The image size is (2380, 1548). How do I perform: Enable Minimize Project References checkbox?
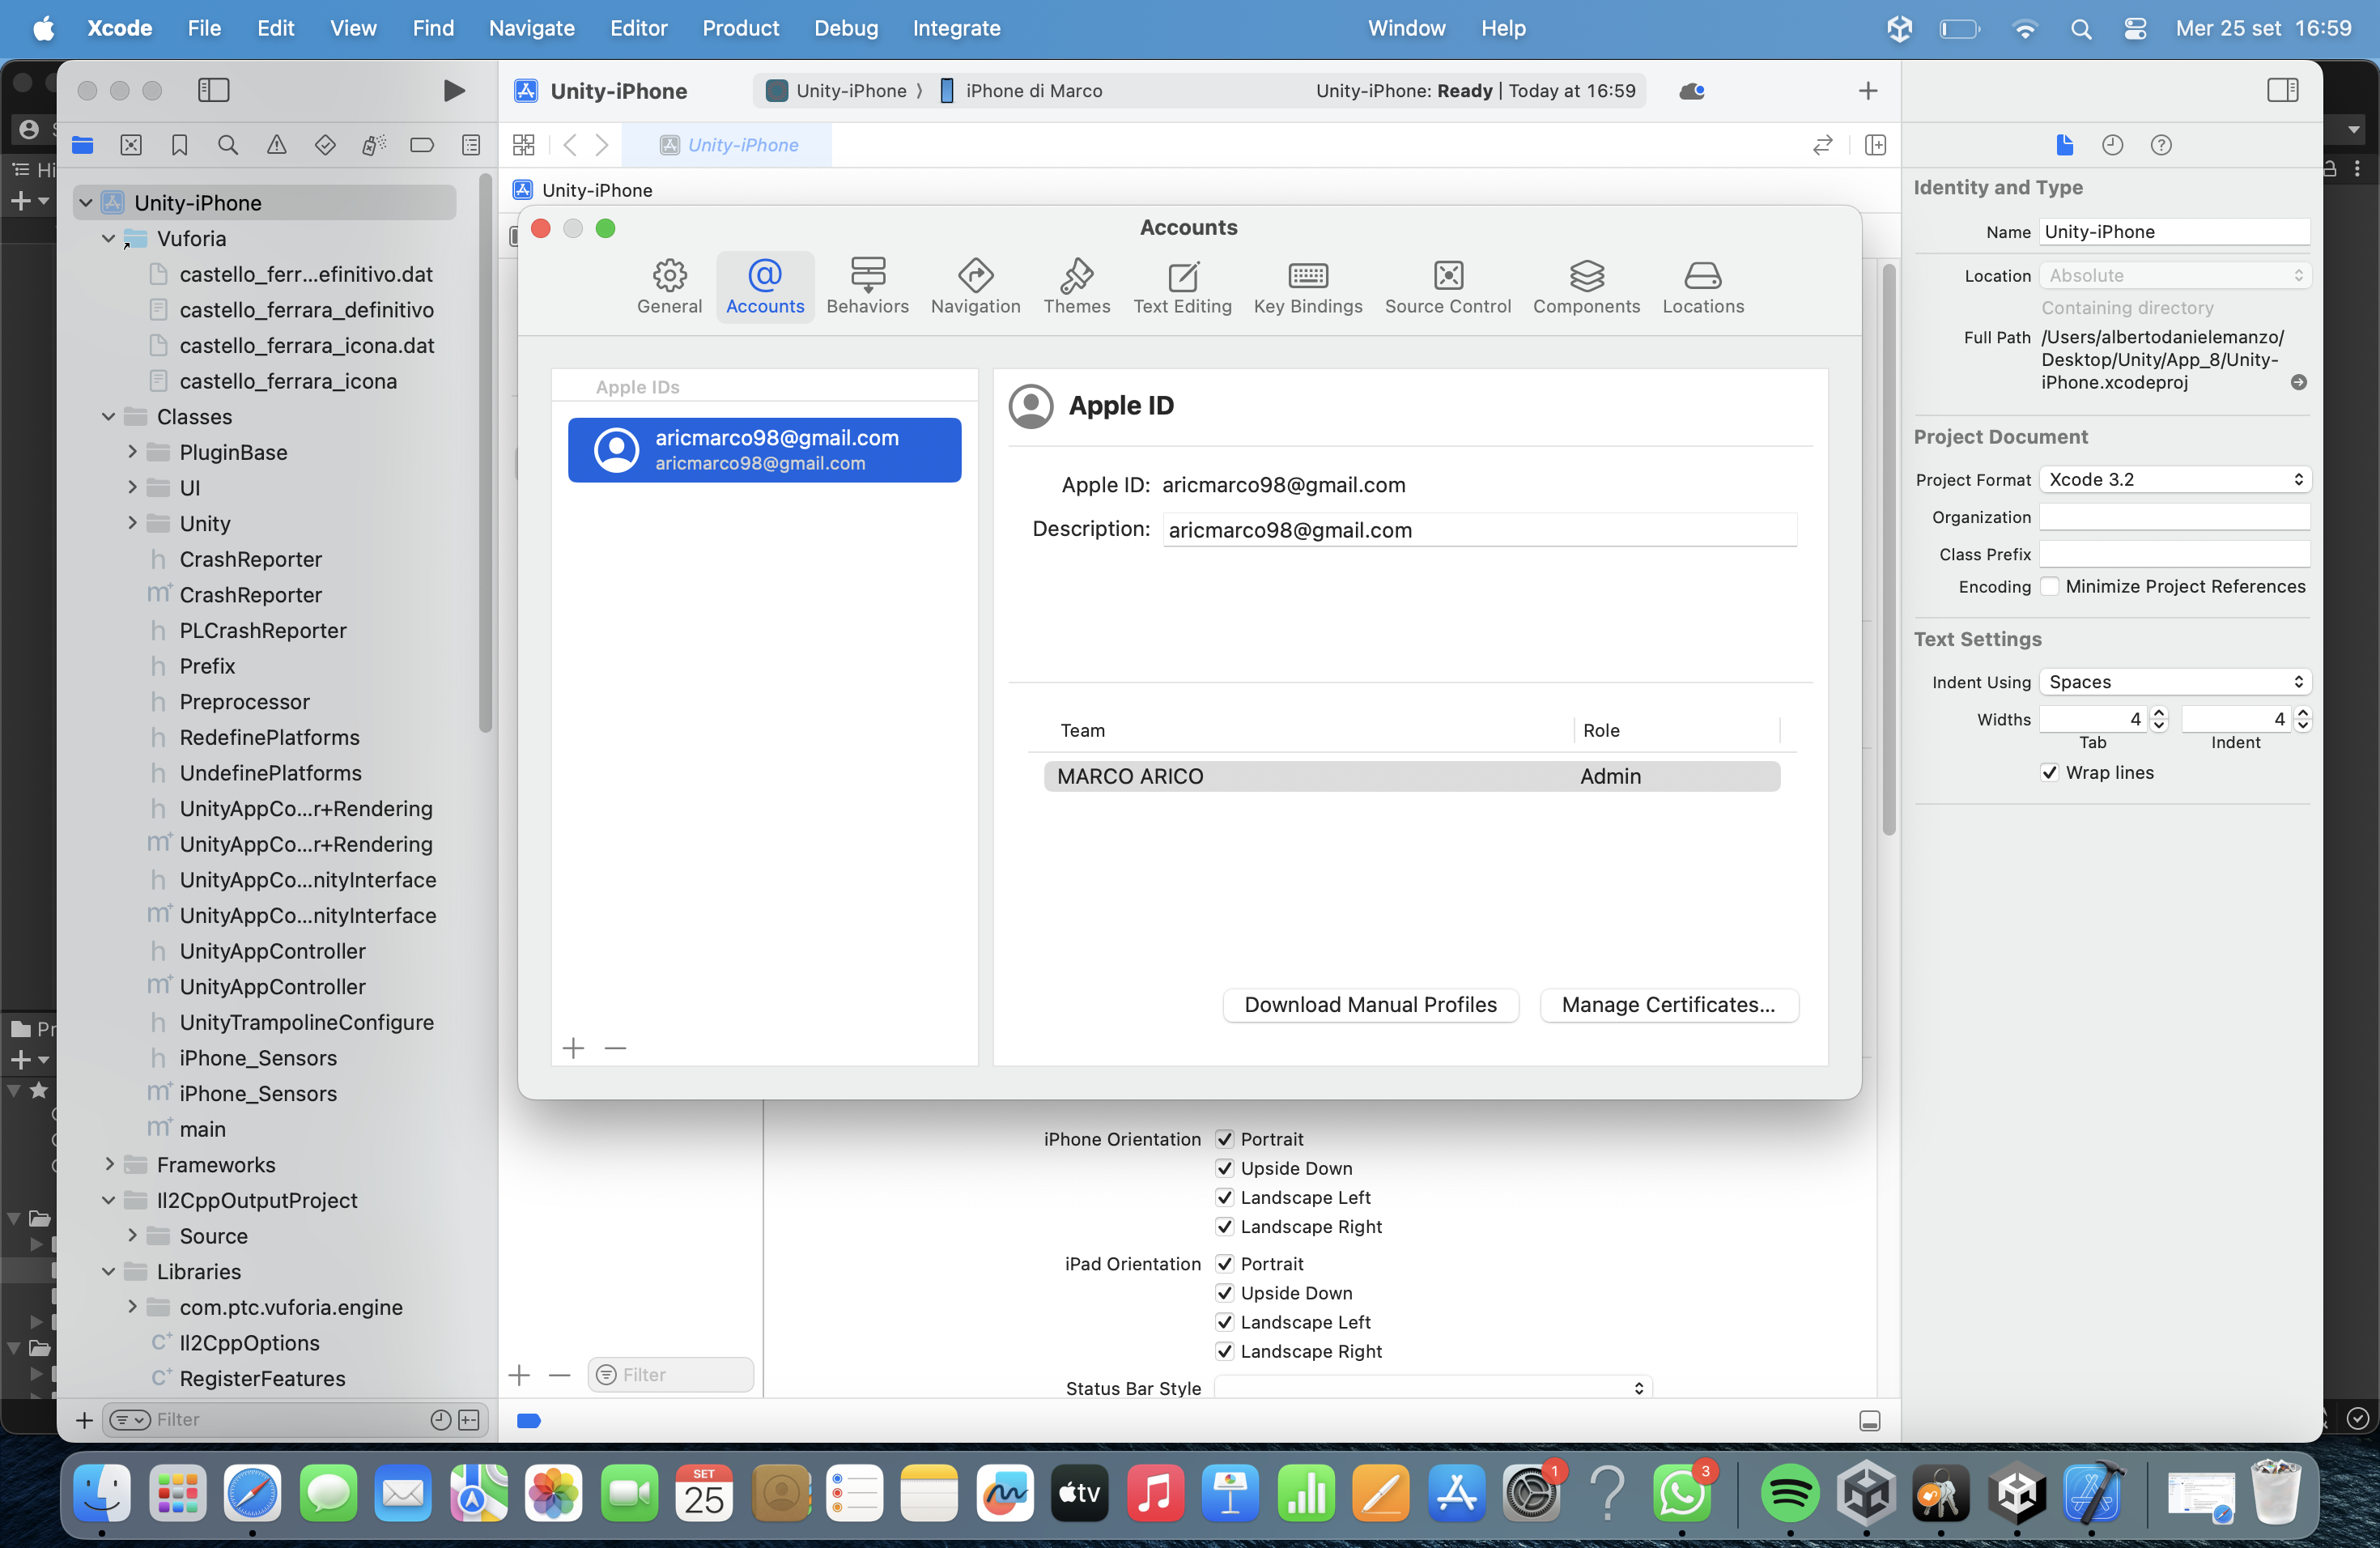[x=2049, y=586]
